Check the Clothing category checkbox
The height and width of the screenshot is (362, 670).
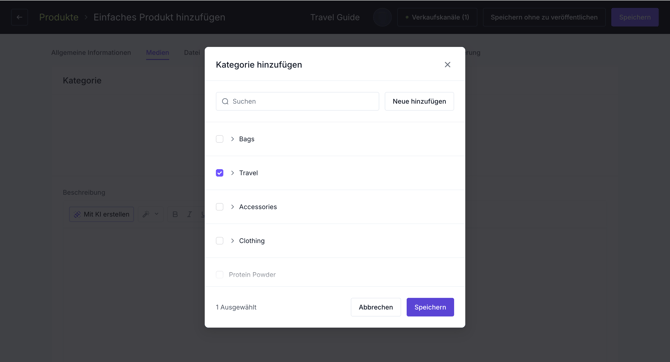coord(220,241)
